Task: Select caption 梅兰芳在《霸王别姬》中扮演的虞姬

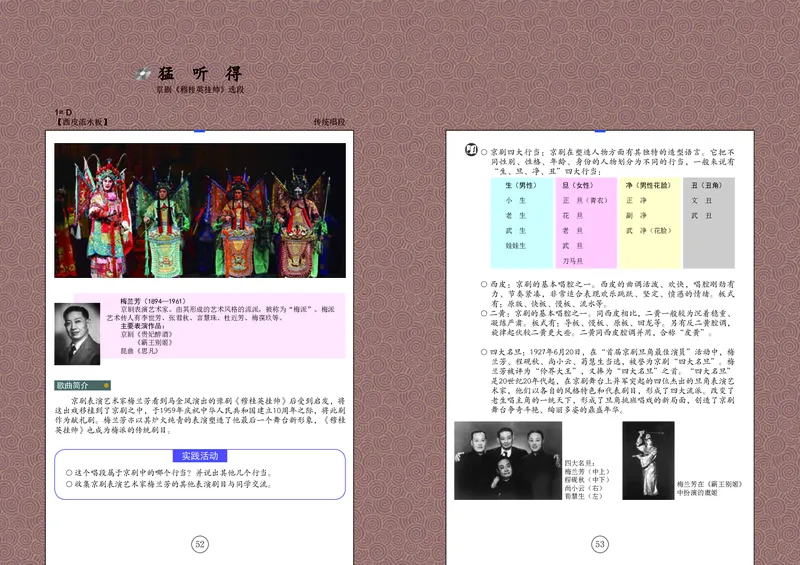Action: click(710, 488)
